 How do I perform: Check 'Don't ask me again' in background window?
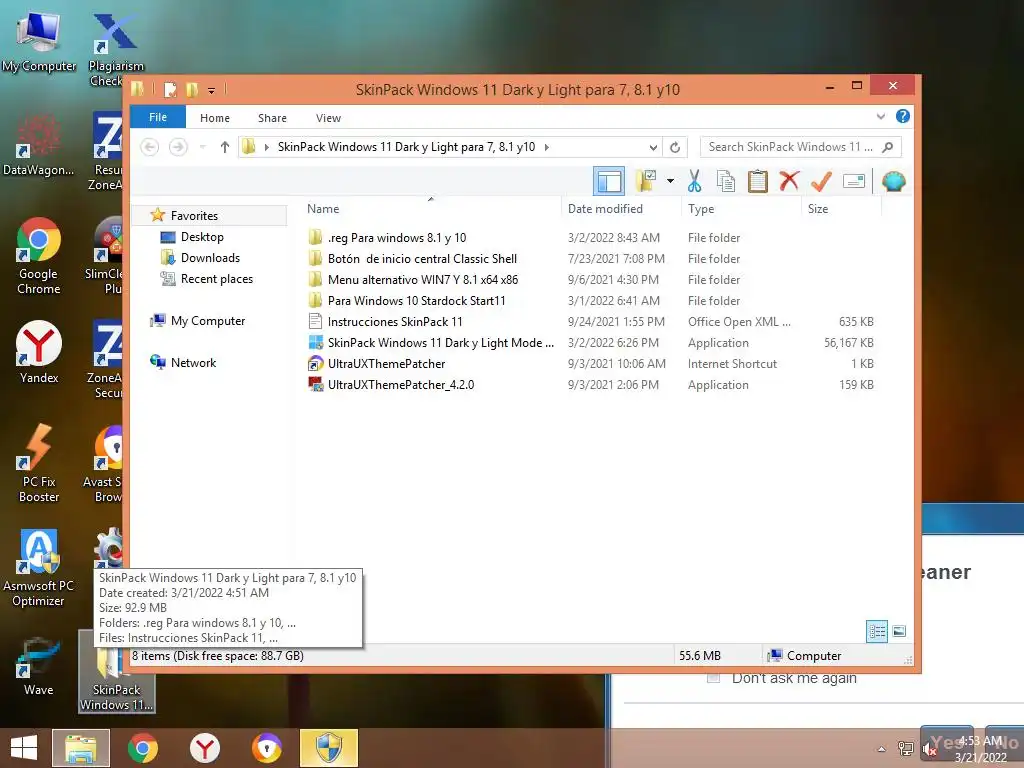(713, 678)
